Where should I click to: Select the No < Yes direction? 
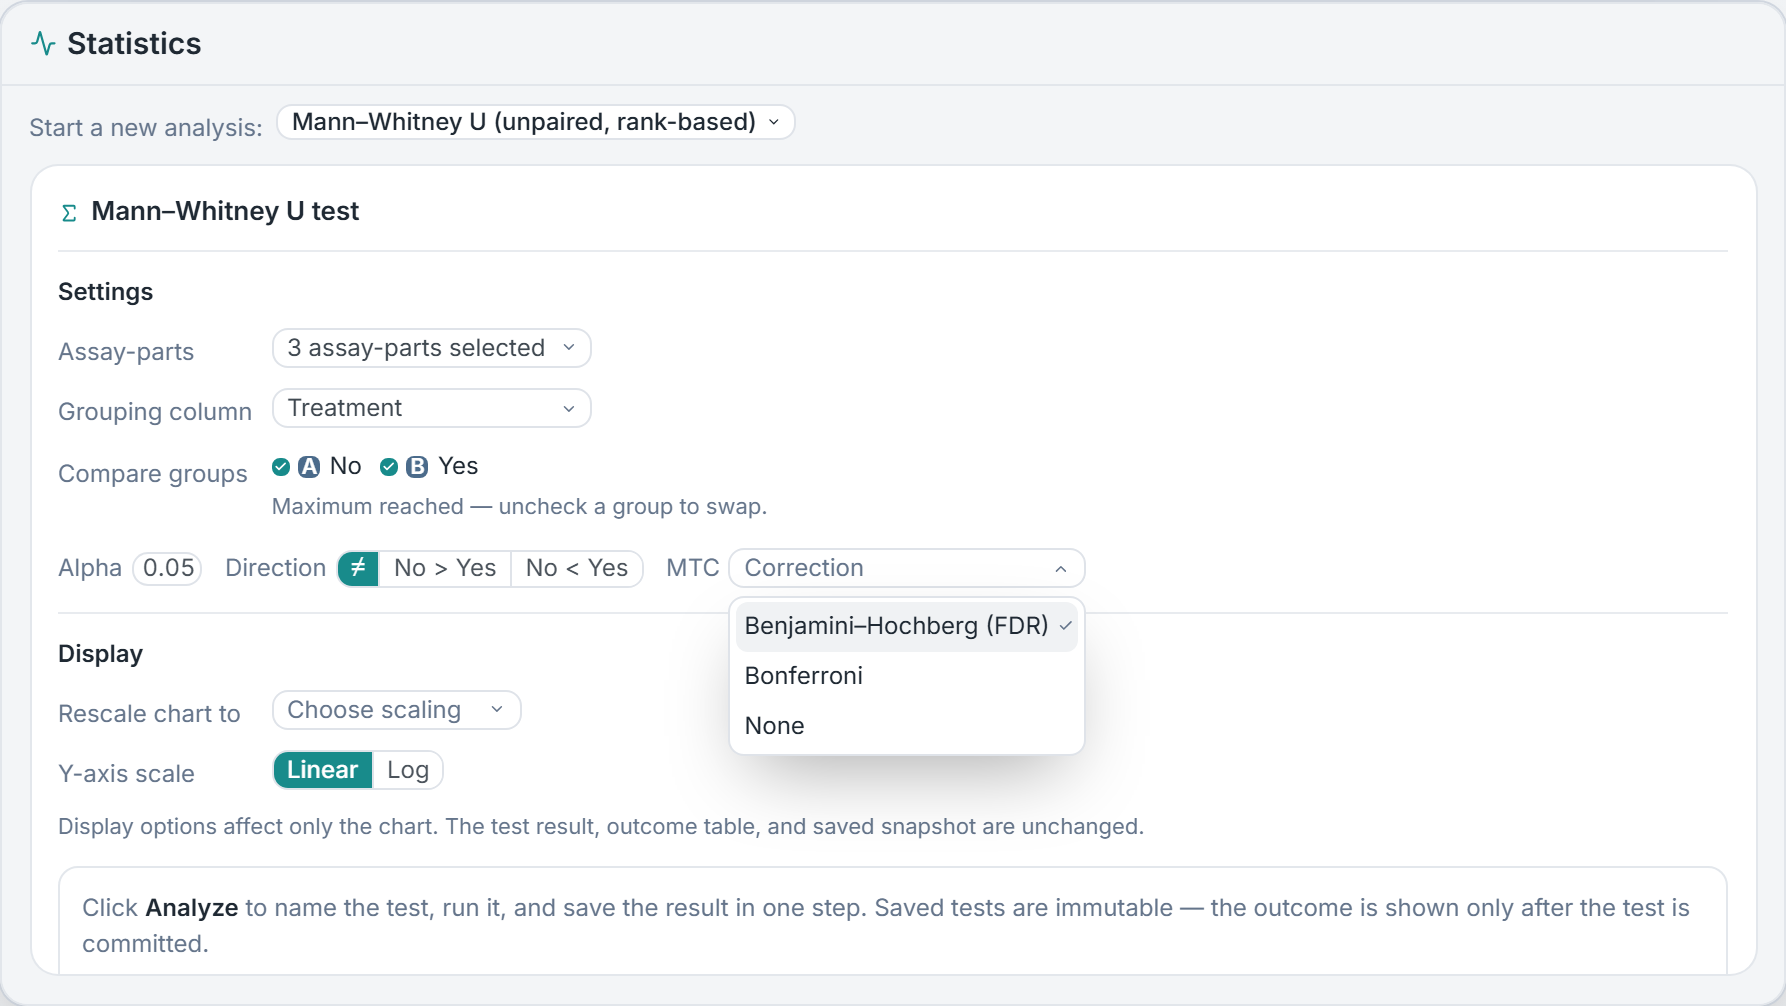[577, 568]
